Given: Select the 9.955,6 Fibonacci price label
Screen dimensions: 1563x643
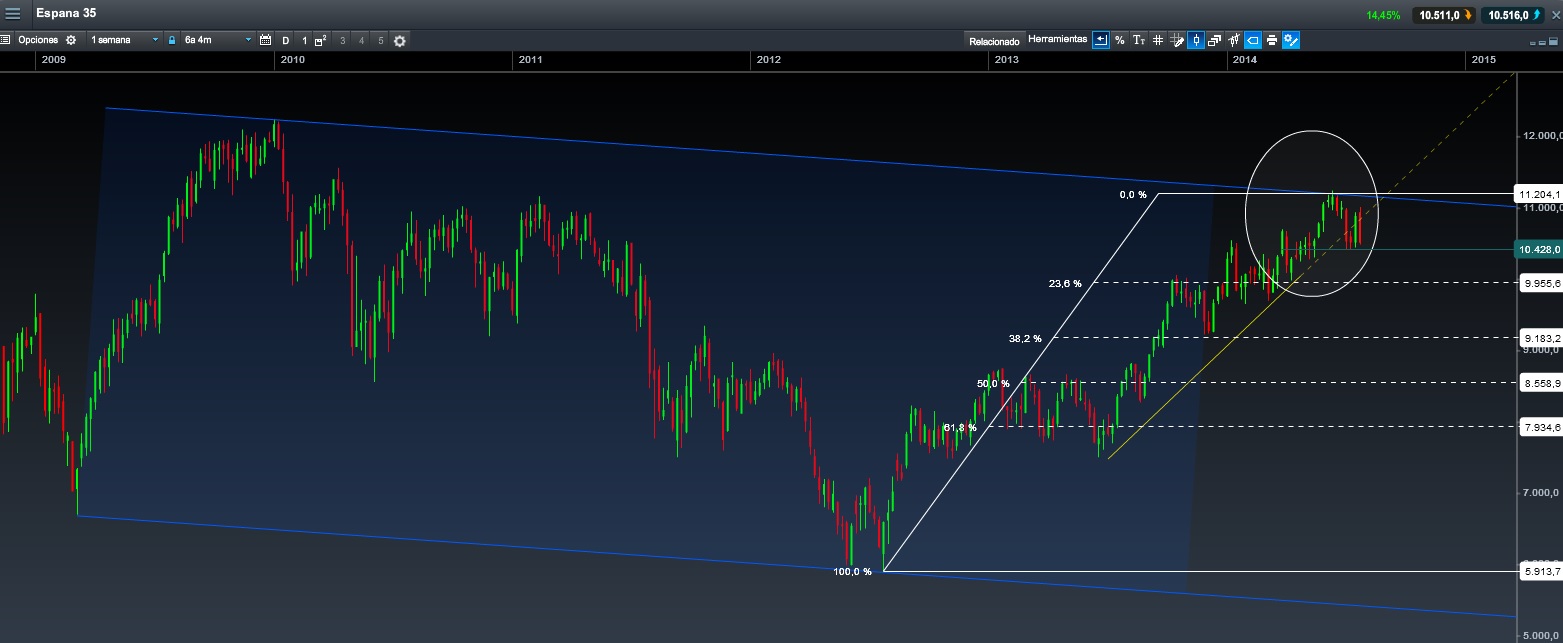Looking at the screenshot, I should (1539, 283).
